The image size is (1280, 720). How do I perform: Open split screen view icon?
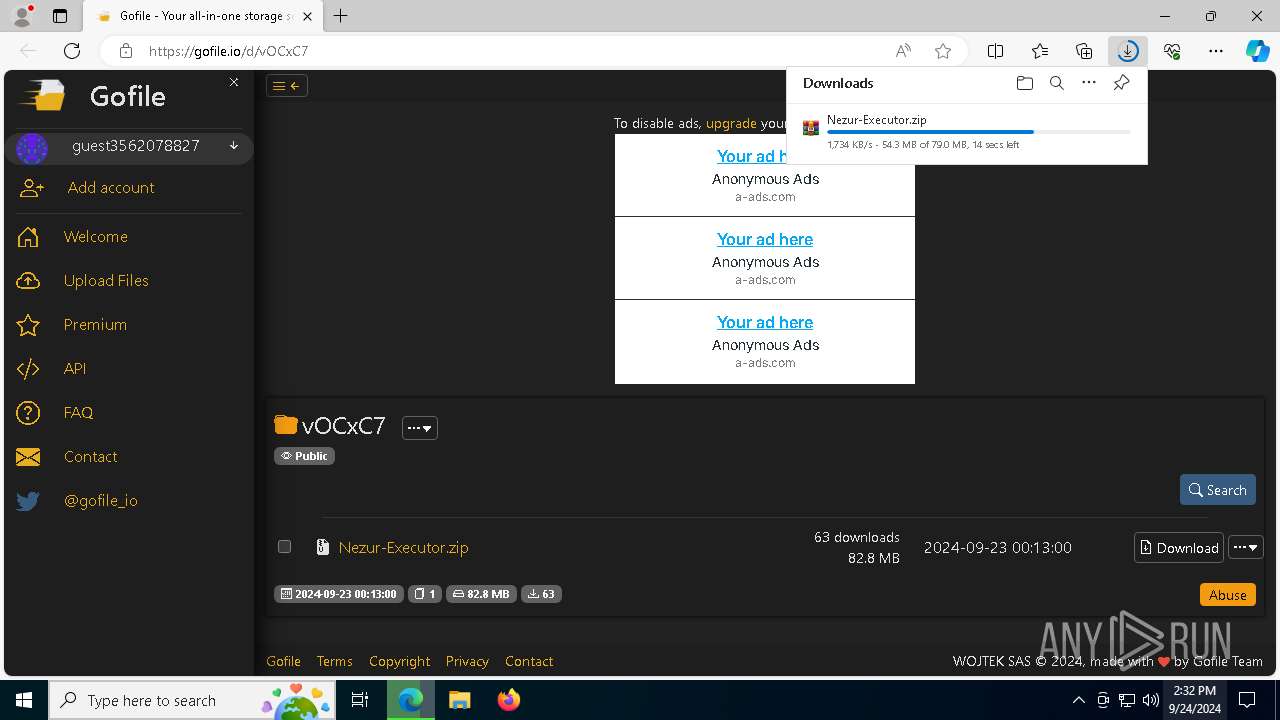pyautogui.click(x=996, y=51)
